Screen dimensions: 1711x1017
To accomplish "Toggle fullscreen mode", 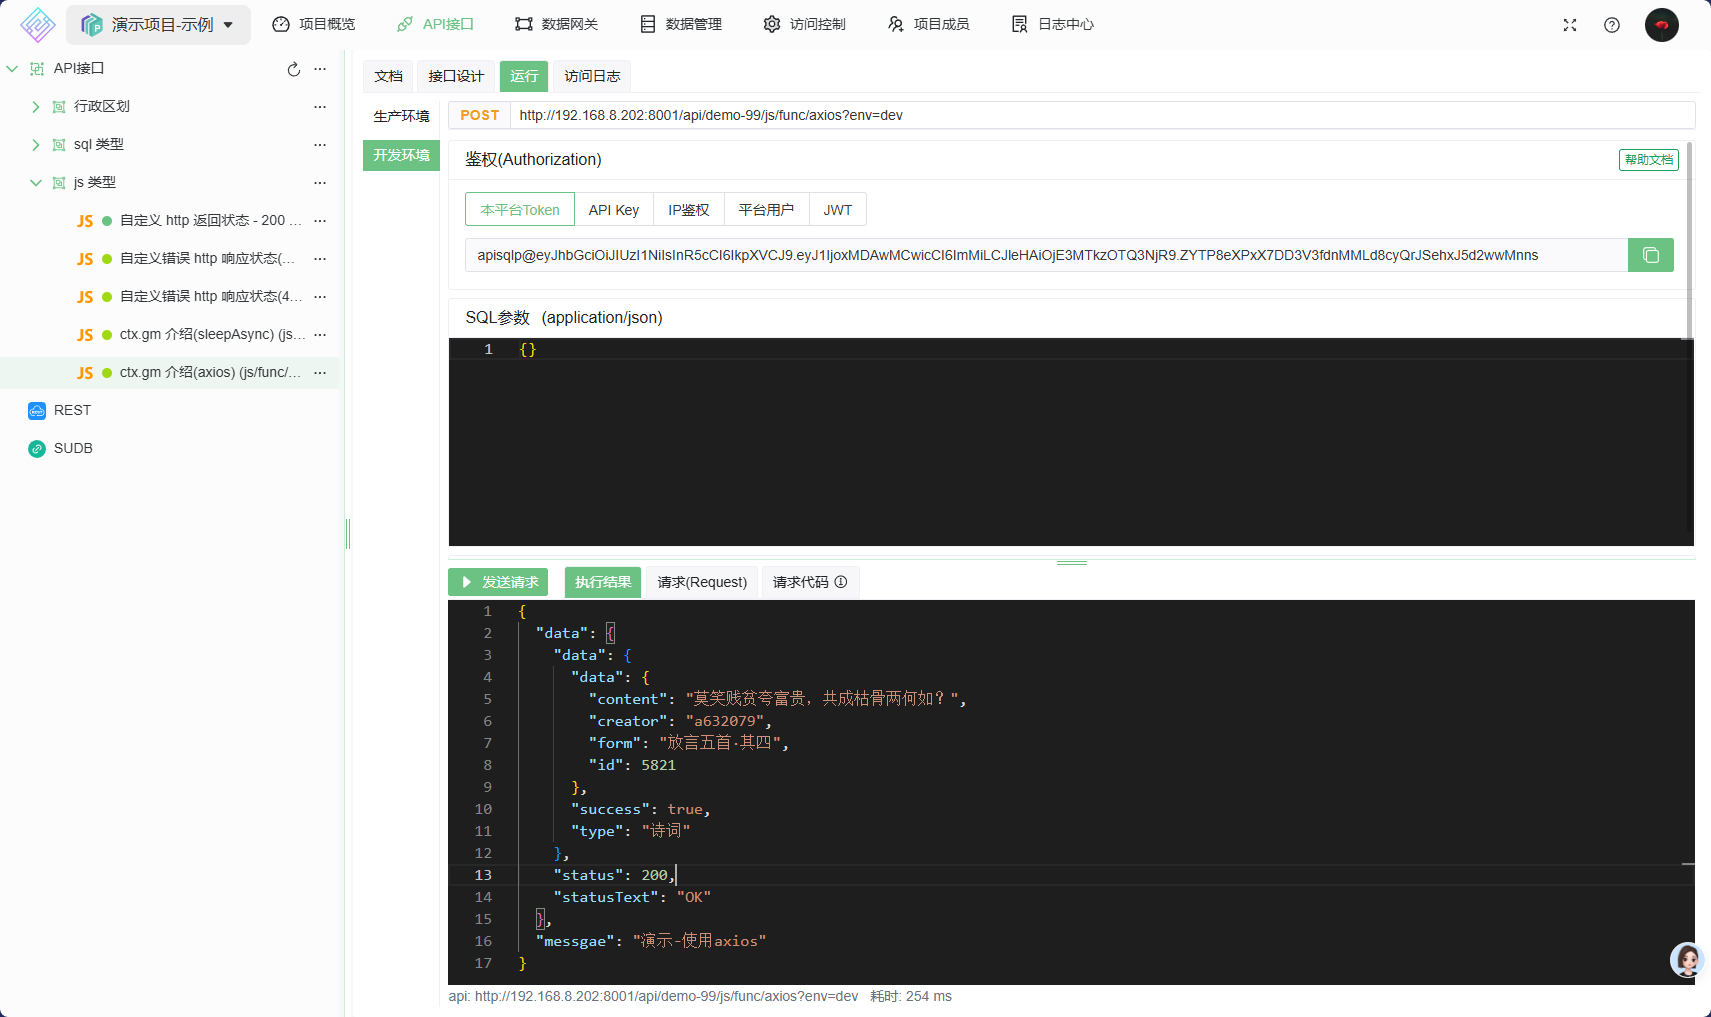I will [x=1570, y=24].
